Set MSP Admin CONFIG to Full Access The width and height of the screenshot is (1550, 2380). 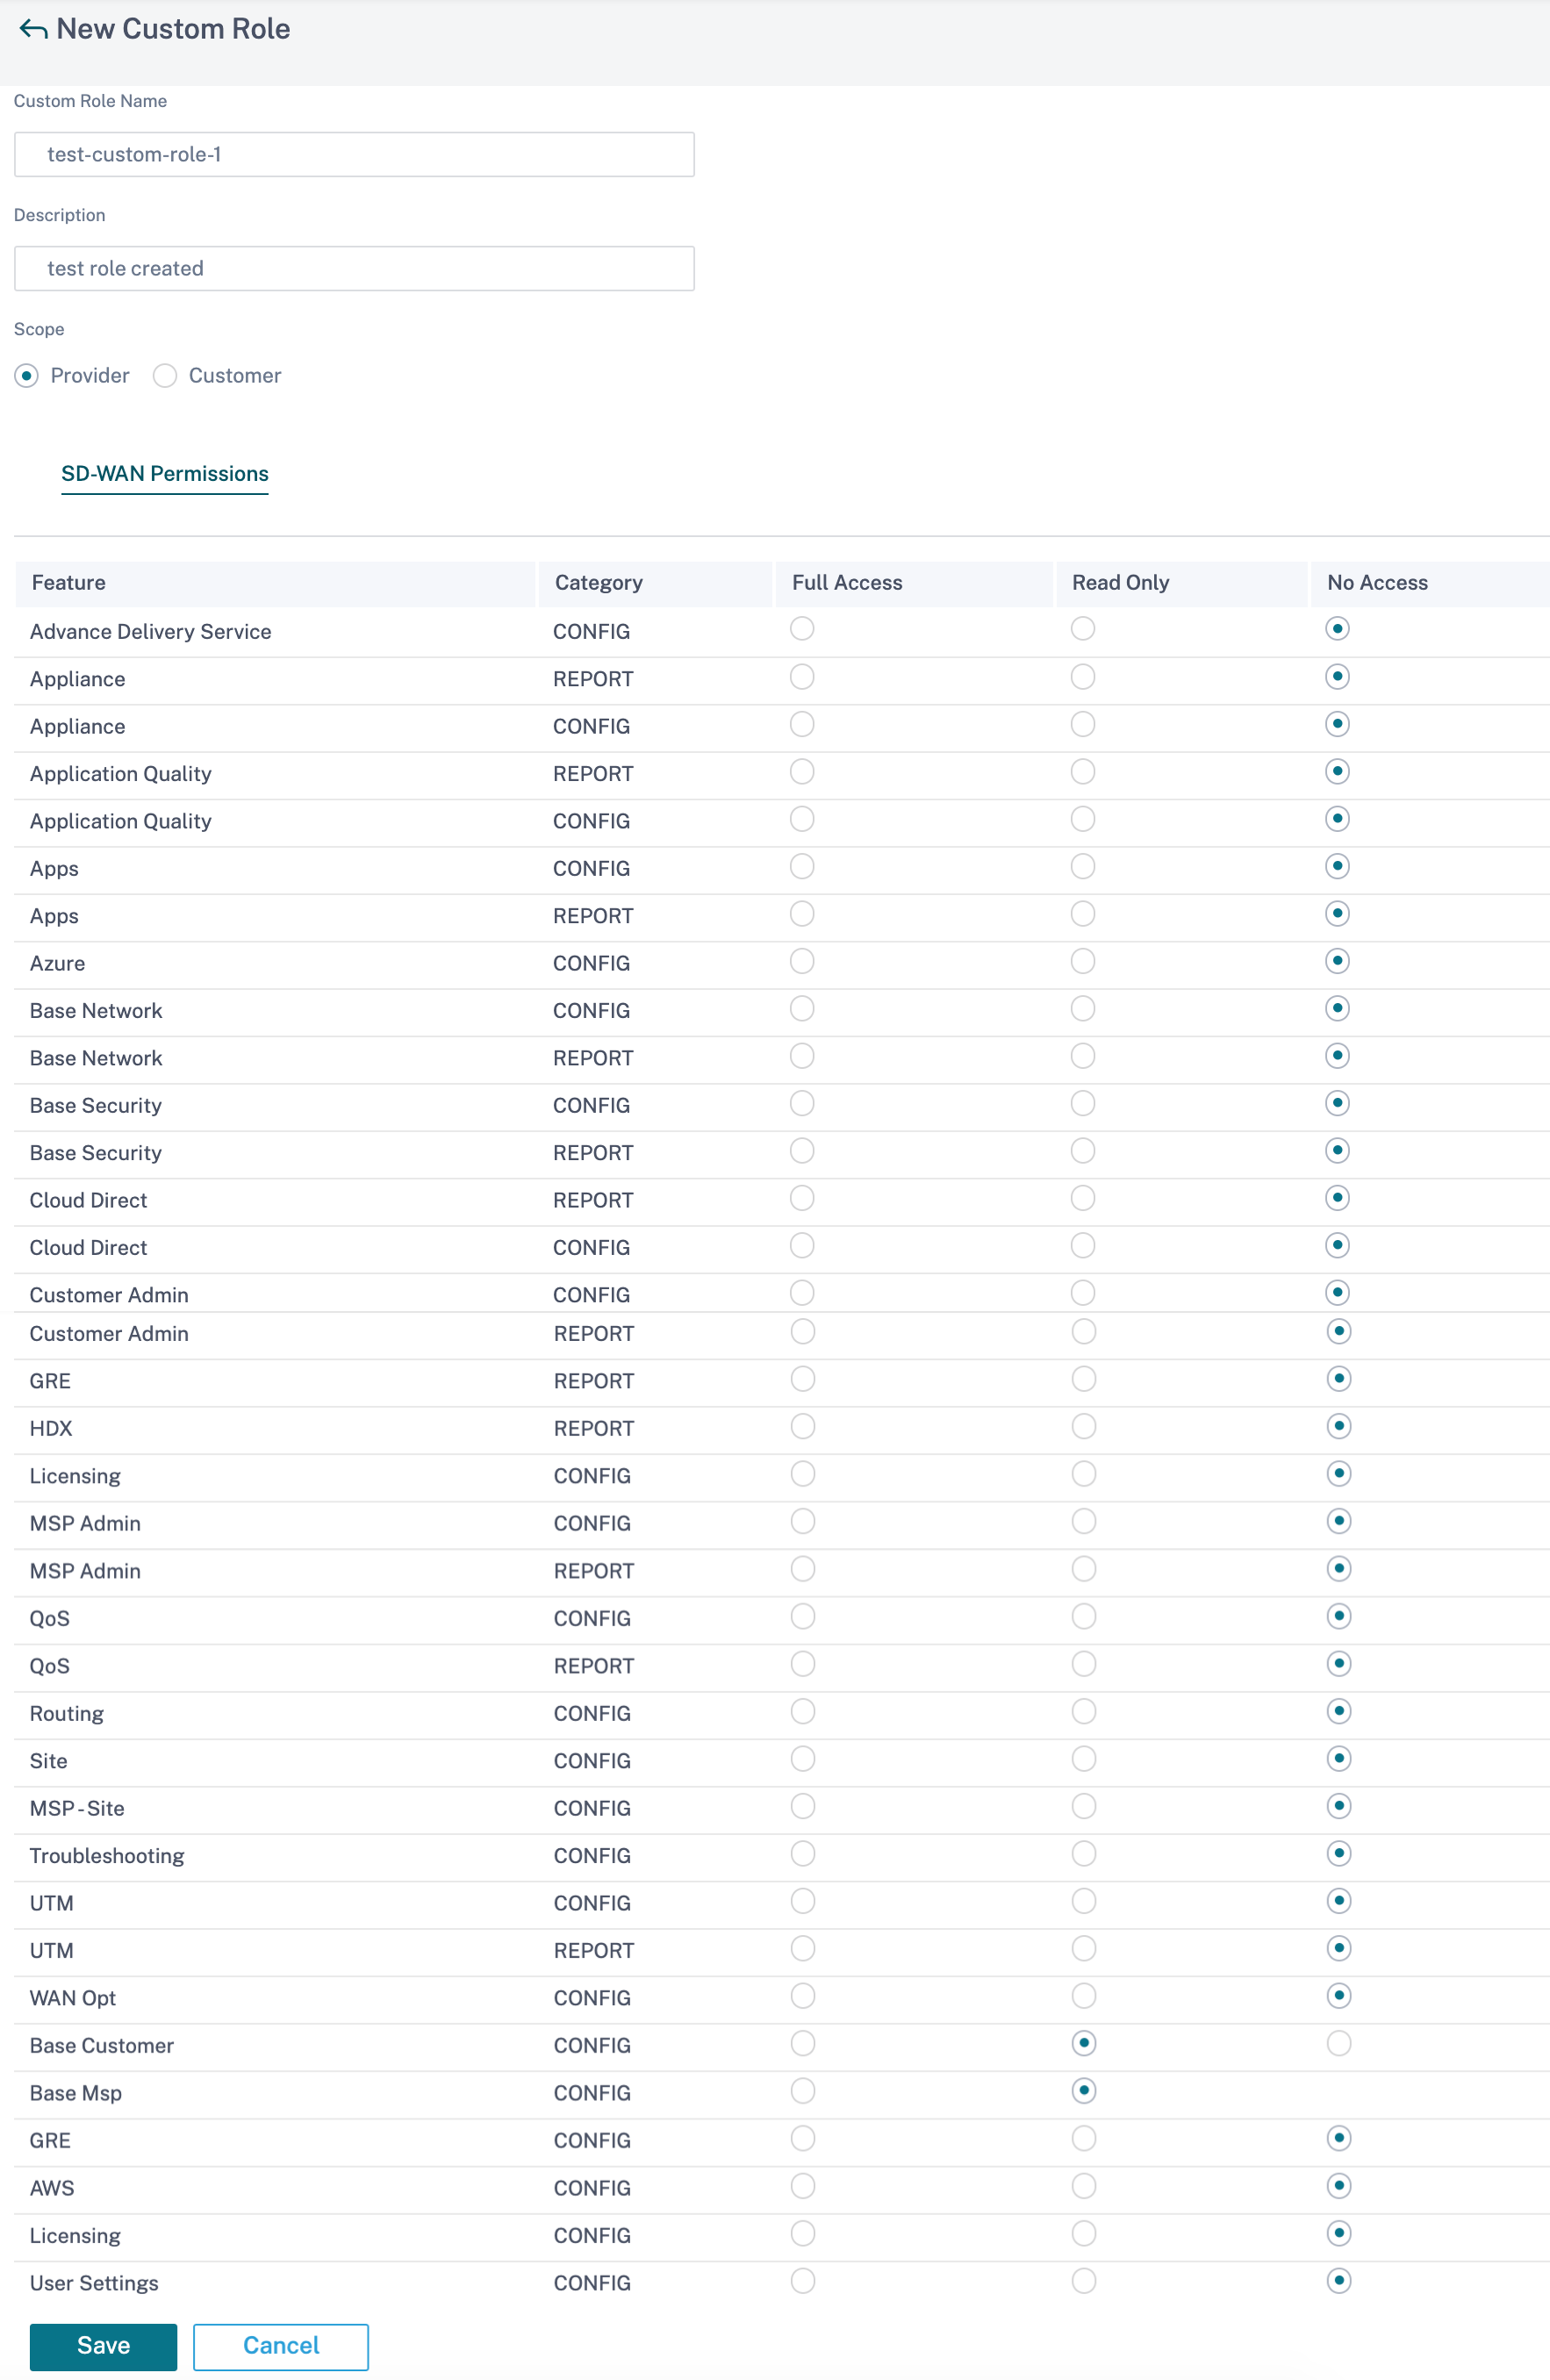click(x=803, y=1522)
